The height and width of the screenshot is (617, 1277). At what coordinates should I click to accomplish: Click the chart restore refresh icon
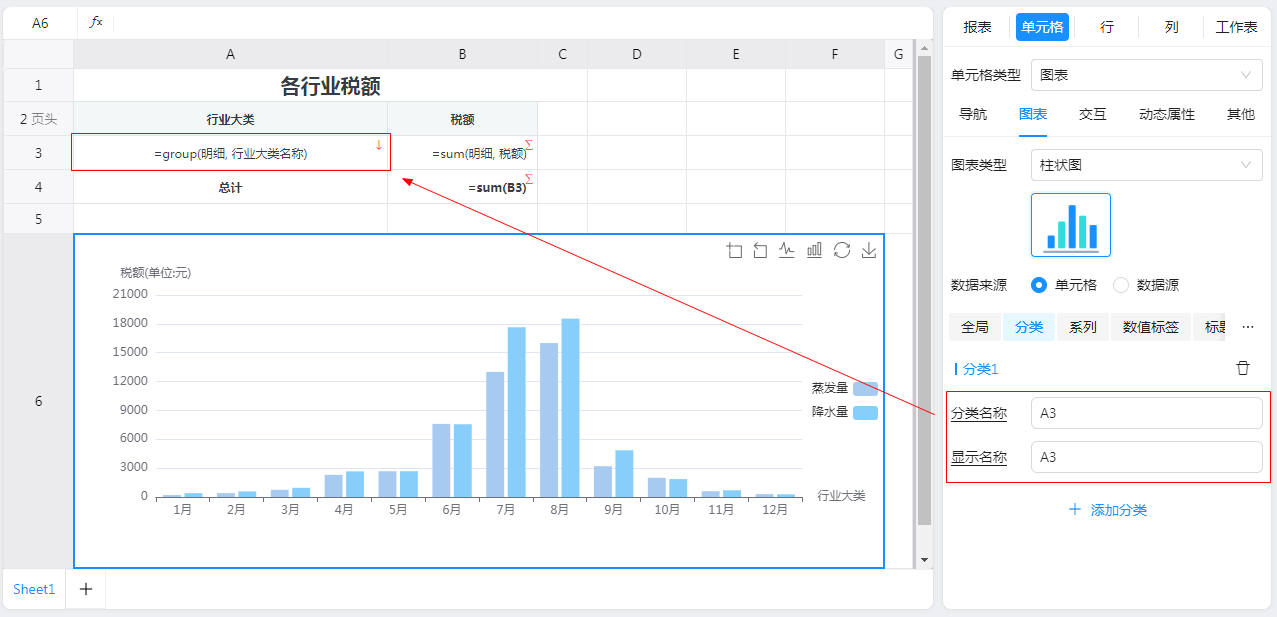[842, 251]
